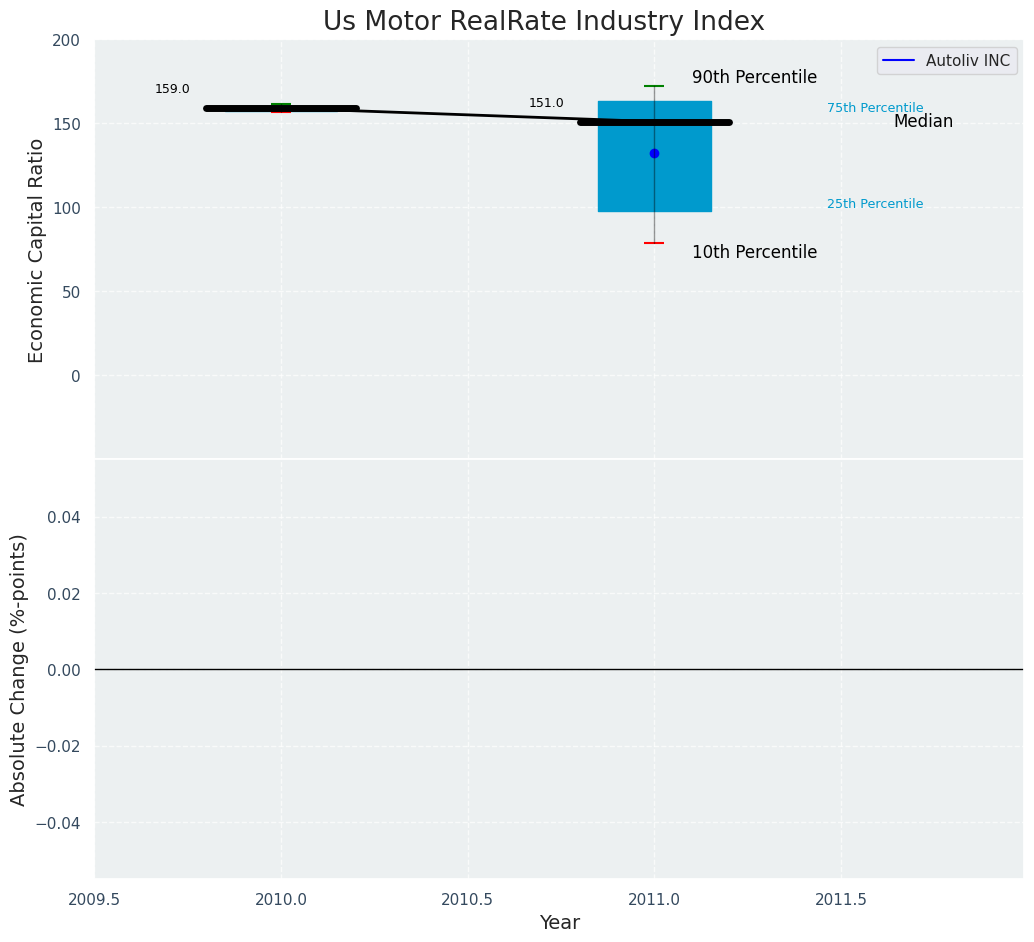Select the red 10th percentile cap at 2011

[x=654, y=243]
